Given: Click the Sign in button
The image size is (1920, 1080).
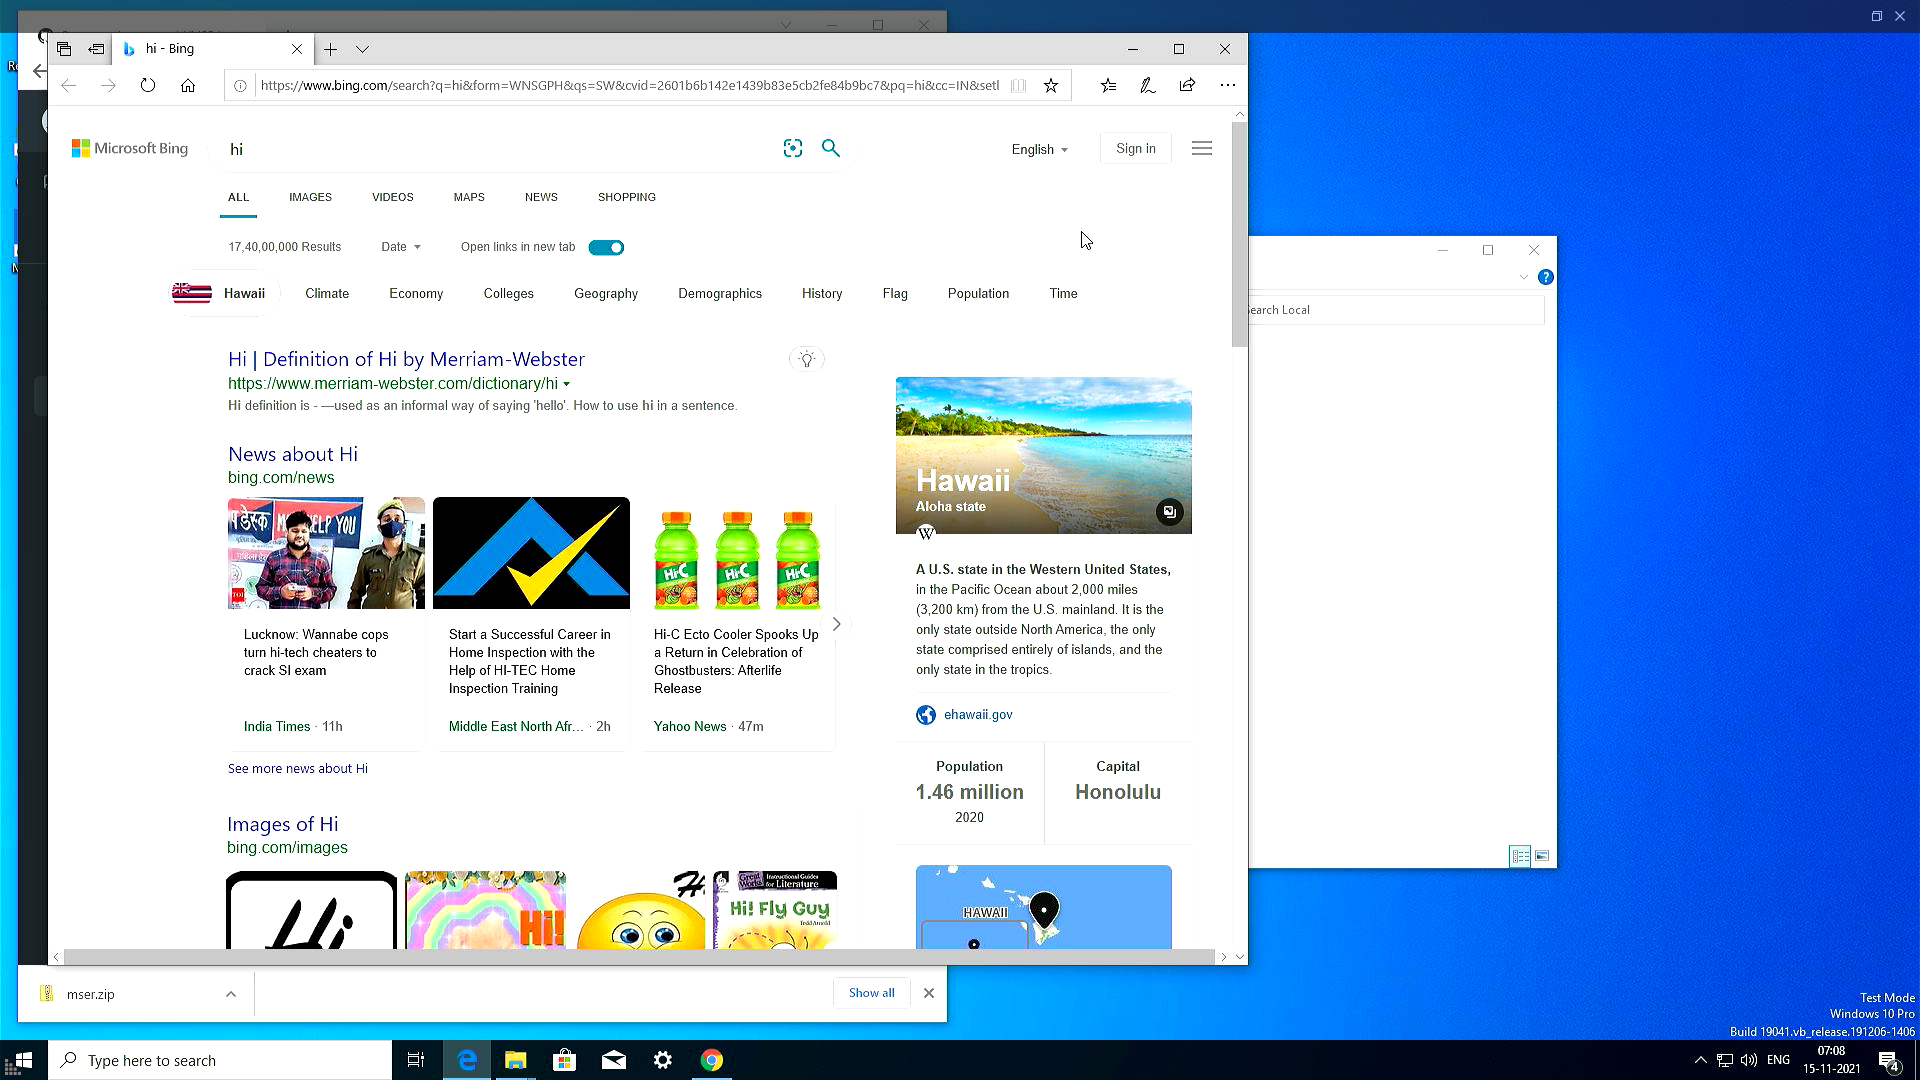Looking at the screenshot, I should coord(1135,148).
